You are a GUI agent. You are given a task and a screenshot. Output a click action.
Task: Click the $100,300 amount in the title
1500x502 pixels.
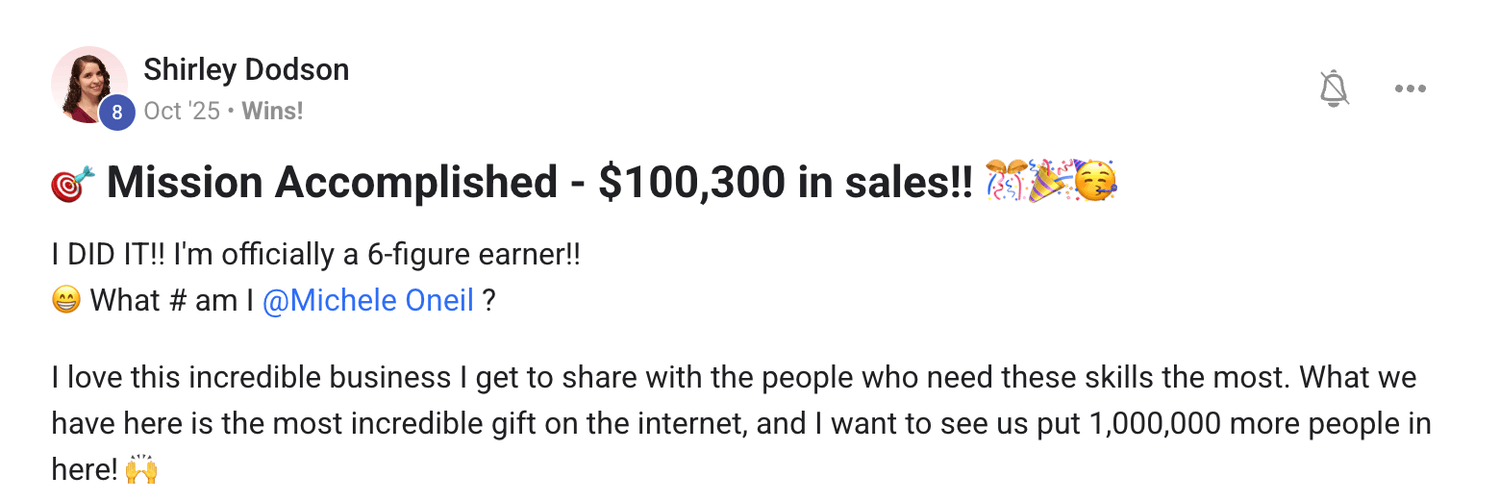coord(681,183)
